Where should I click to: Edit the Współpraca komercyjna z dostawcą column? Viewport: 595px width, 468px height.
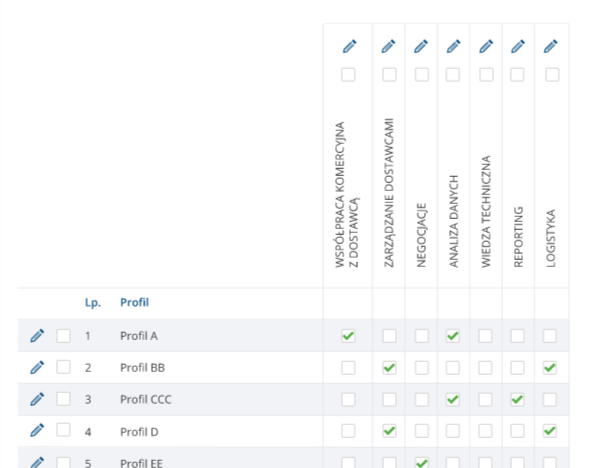349,46
